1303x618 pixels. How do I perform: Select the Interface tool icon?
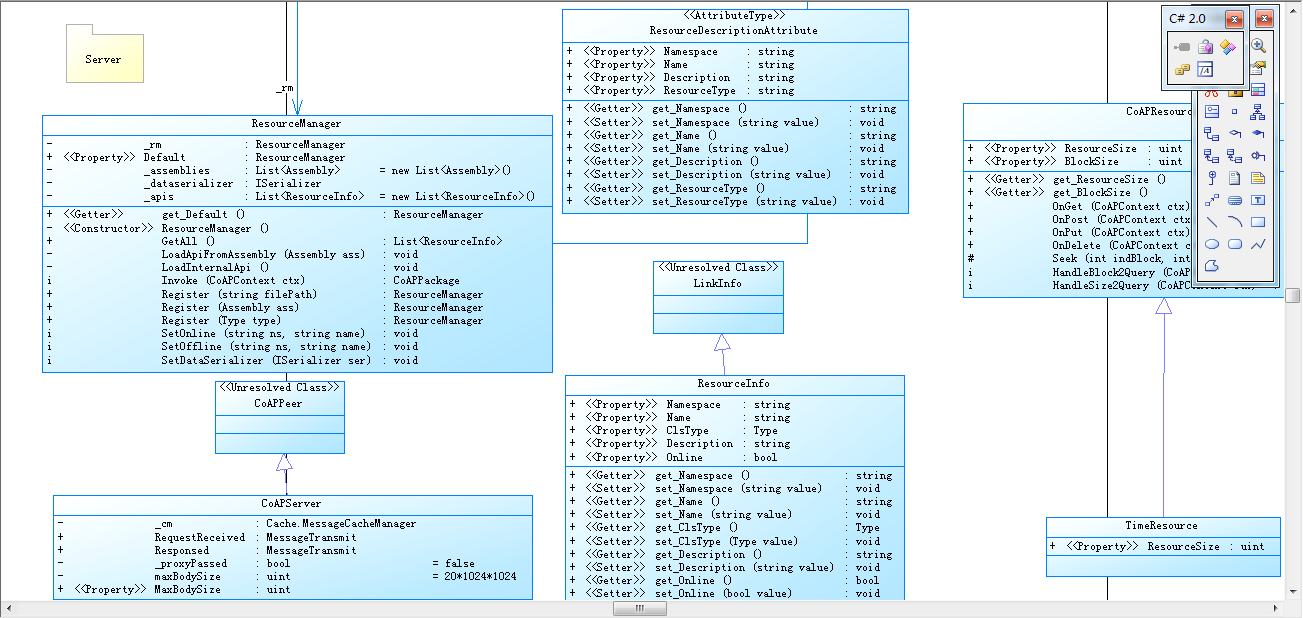pos(1211,111)
